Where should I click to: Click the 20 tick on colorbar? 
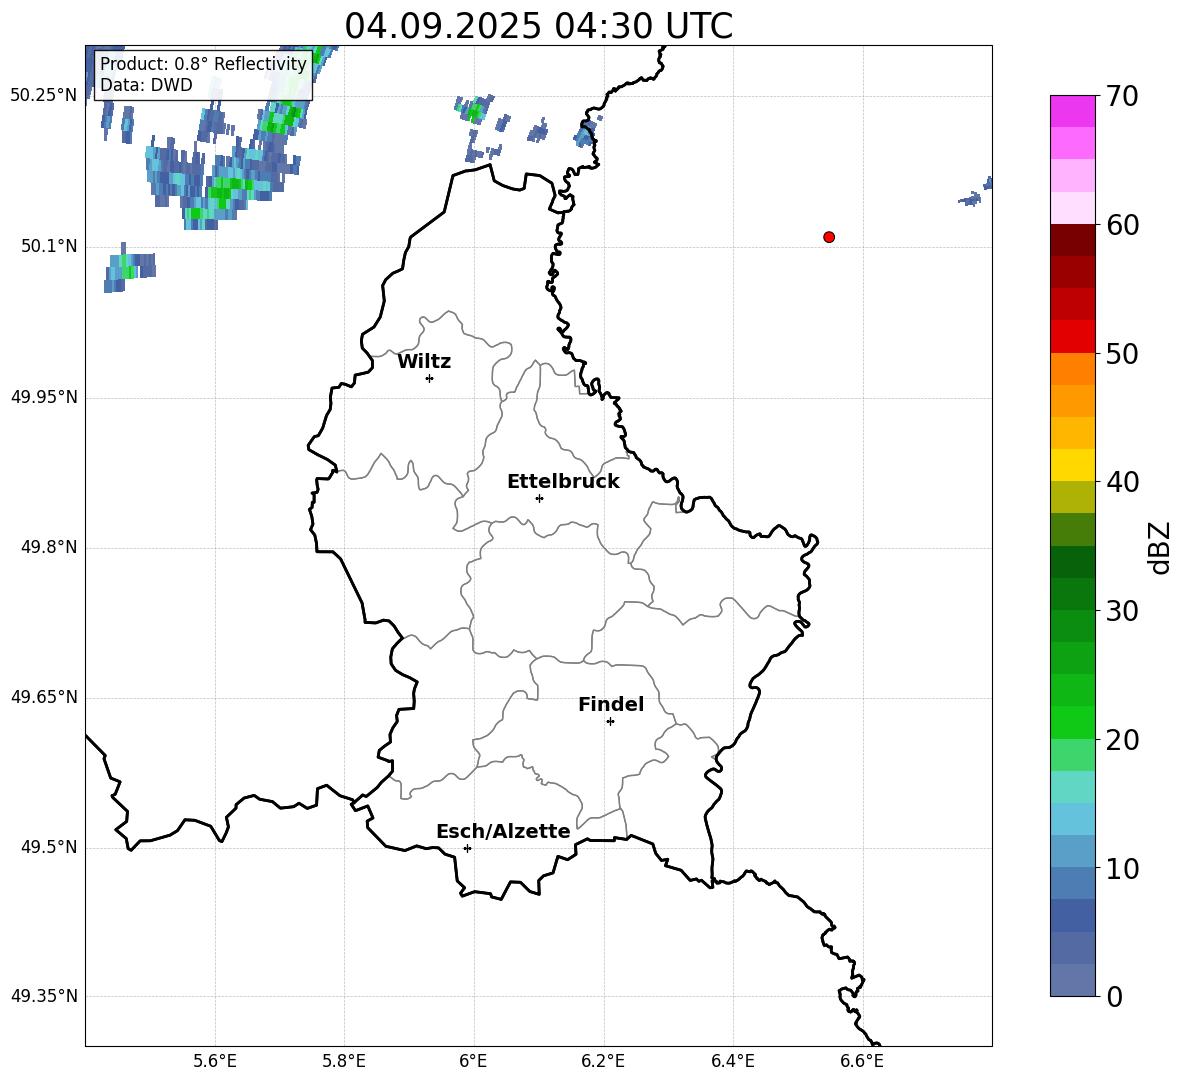[1122, 740]
